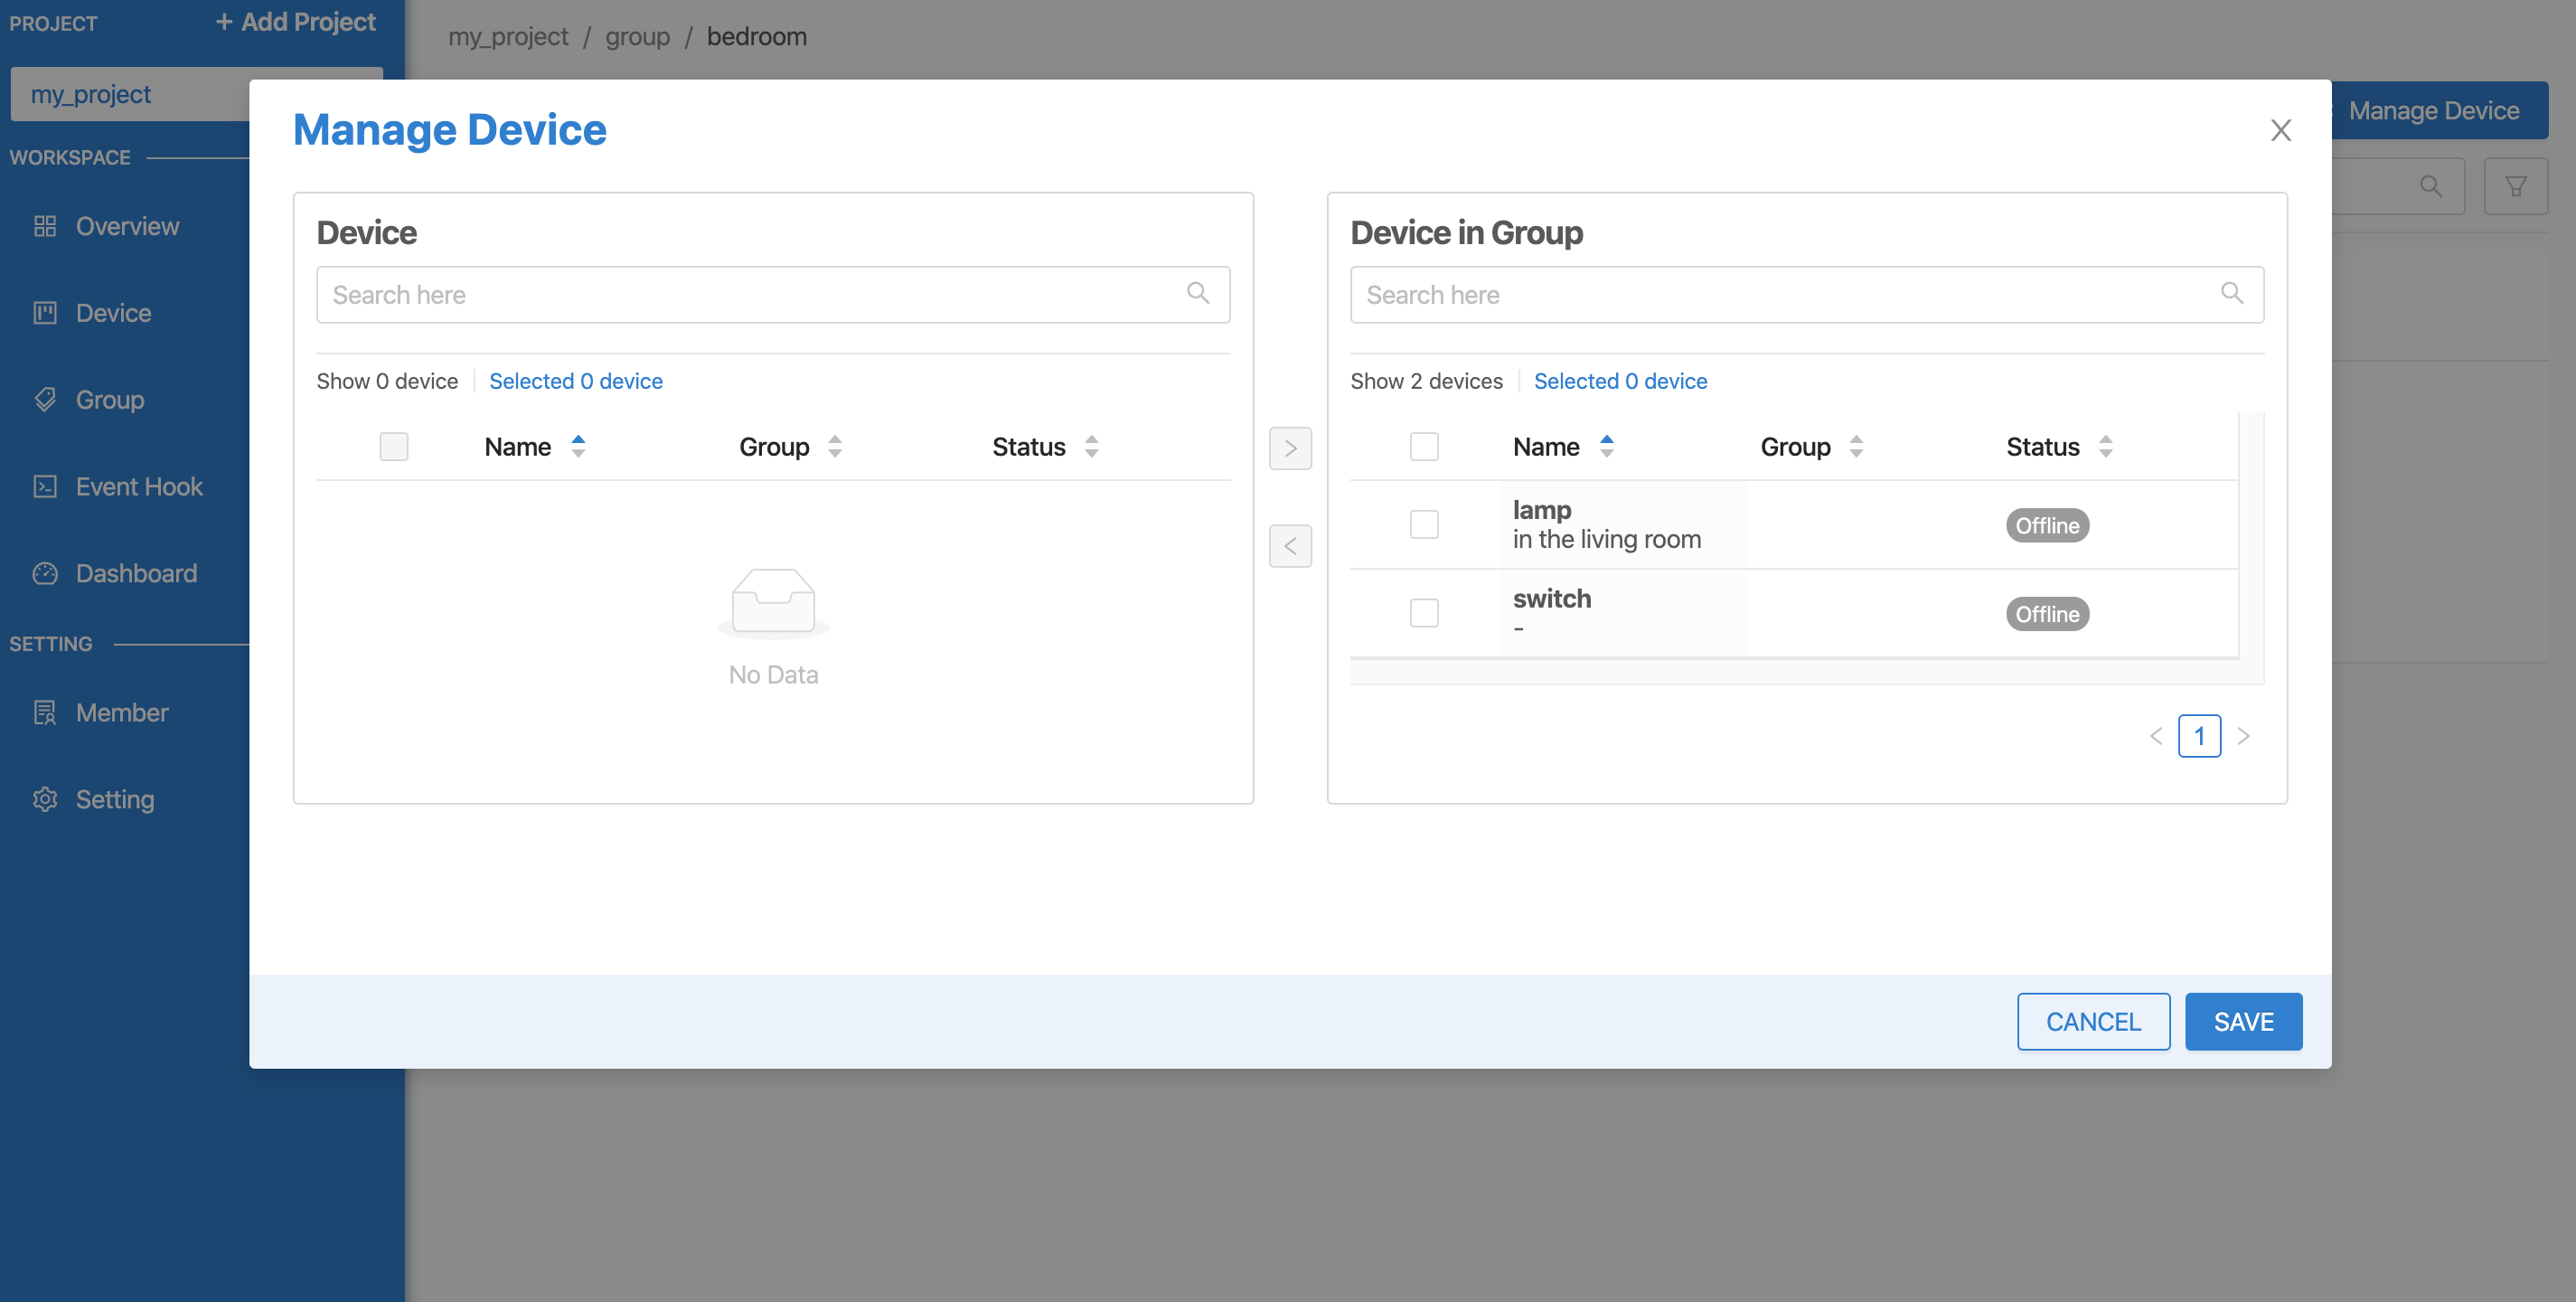Click the Member sidebar icon

(x=45, y=711)
